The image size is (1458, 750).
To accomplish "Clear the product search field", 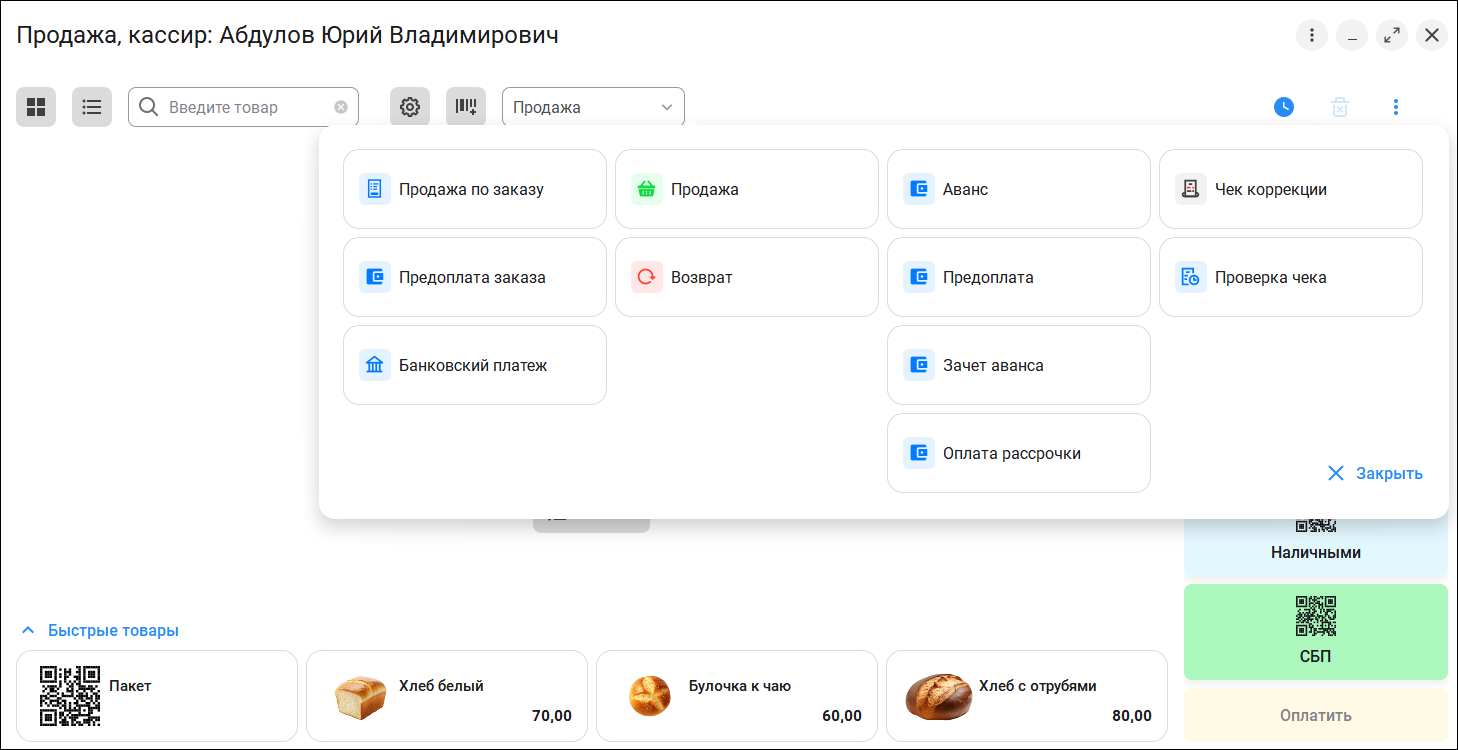I will (341, 107).
